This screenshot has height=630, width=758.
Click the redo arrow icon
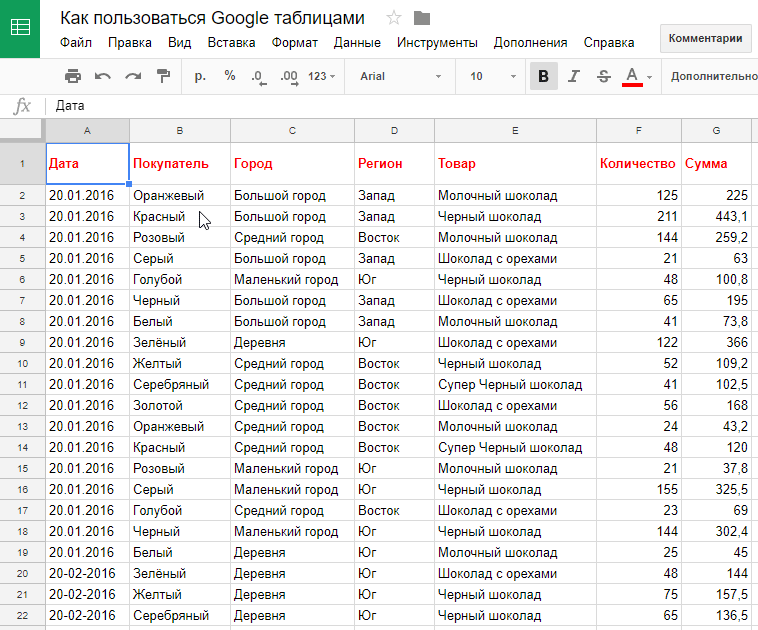tap(133, 76)
